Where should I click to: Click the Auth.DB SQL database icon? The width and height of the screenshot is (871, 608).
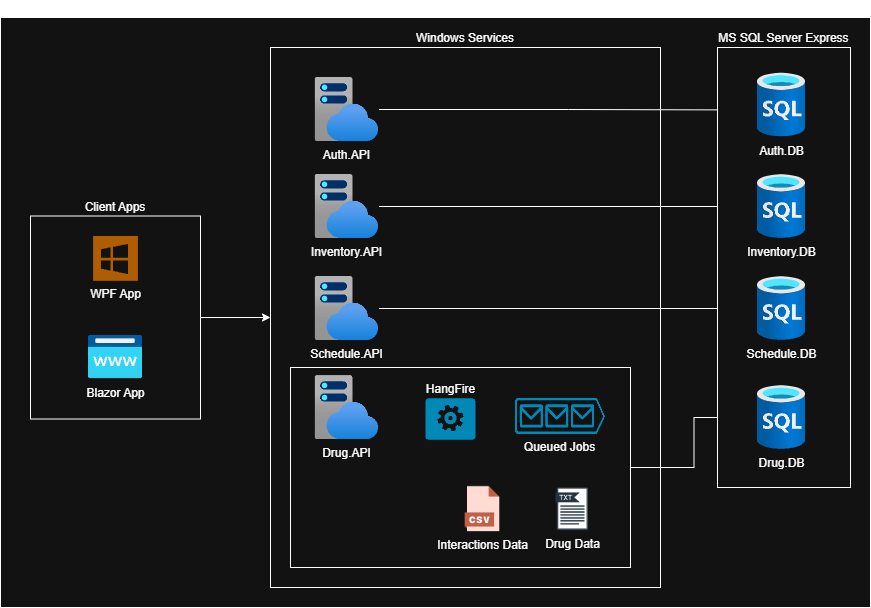[x=781, y=105]
